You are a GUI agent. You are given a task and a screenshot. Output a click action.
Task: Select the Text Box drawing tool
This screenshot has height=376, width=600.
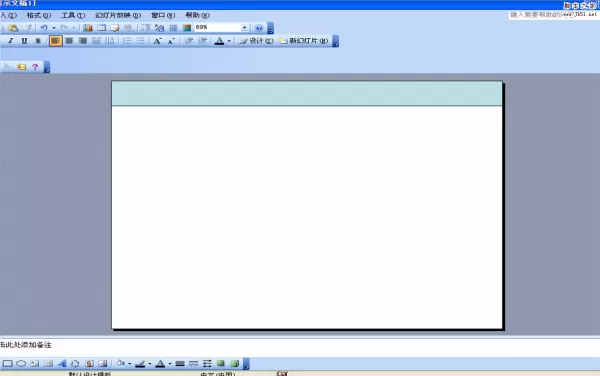(x=34, y=364)
